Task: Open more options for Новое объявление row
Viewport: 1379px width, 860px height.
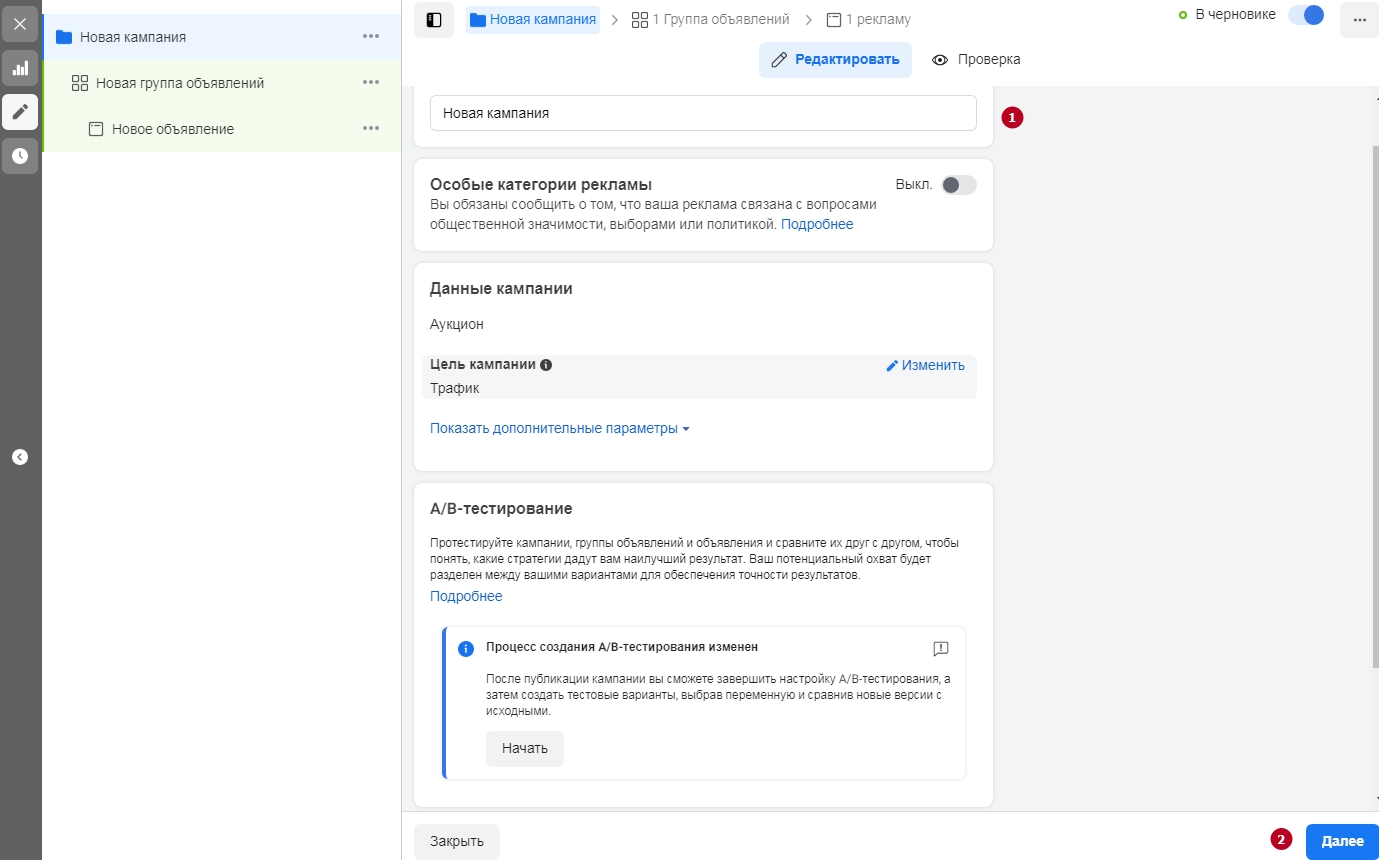Action: pos(371,129)
